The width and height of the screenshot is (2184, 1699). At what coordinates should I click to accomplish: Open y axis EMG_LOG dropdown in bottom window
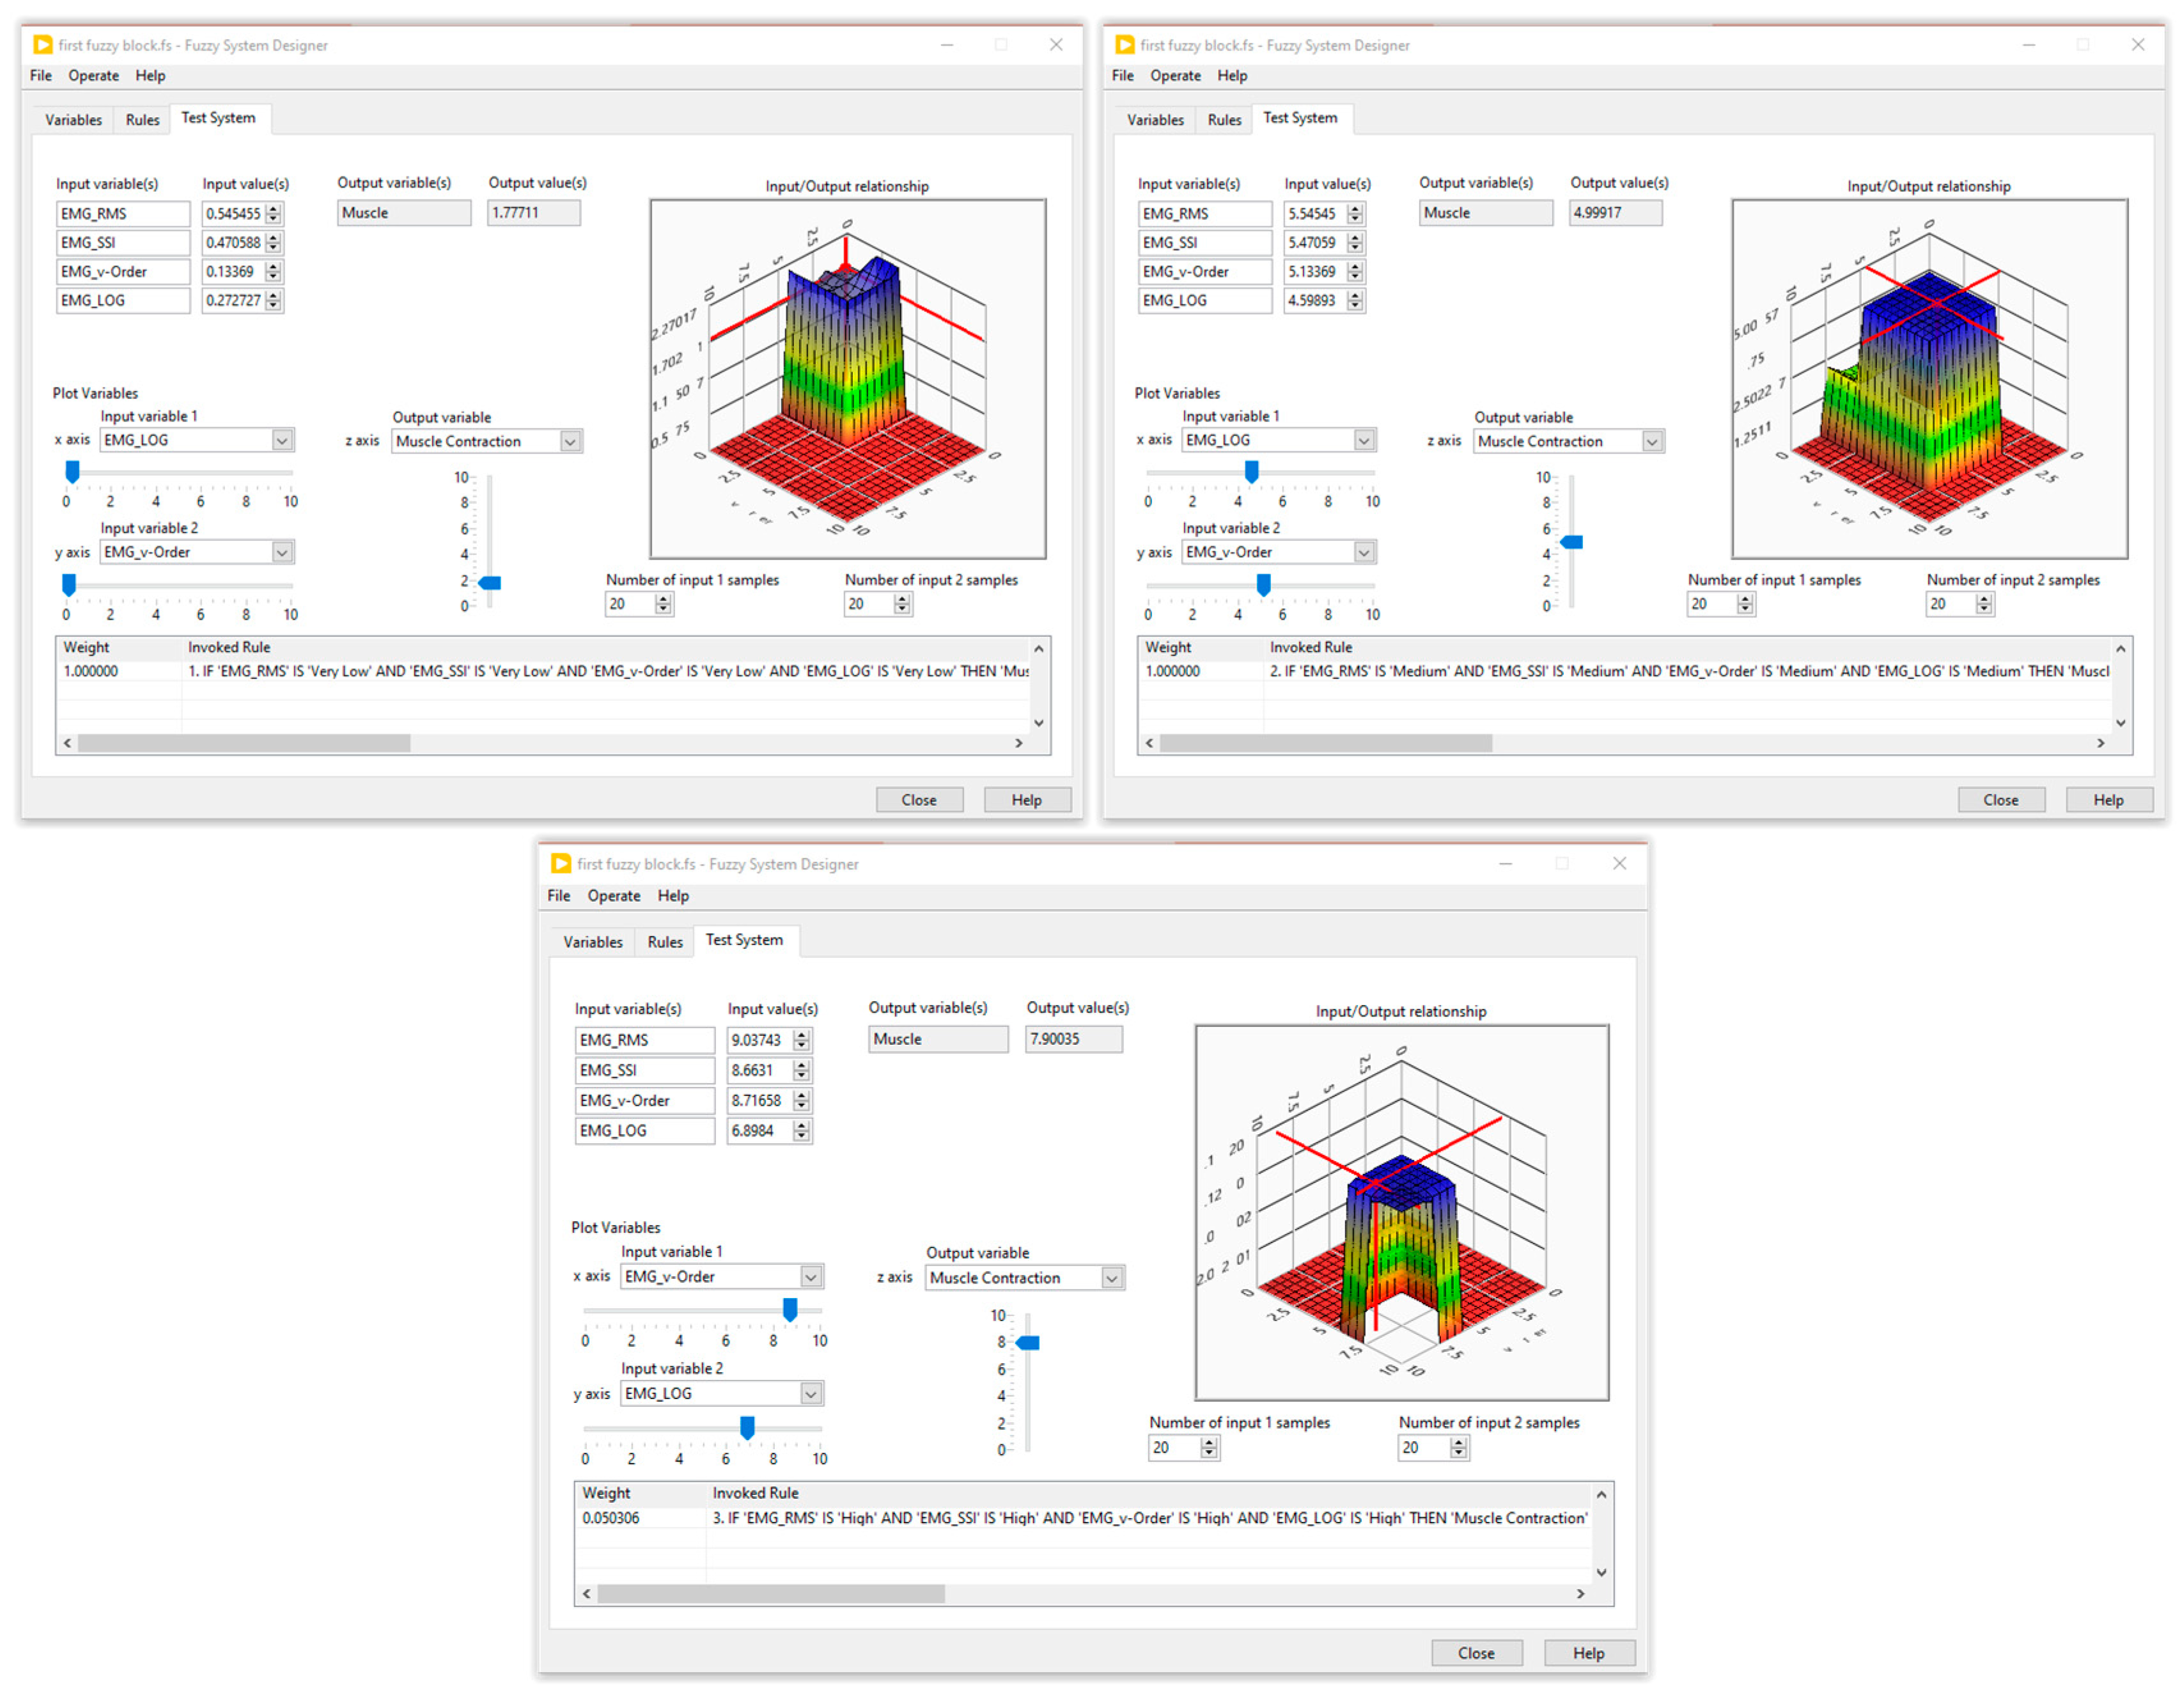point(811,1393)
